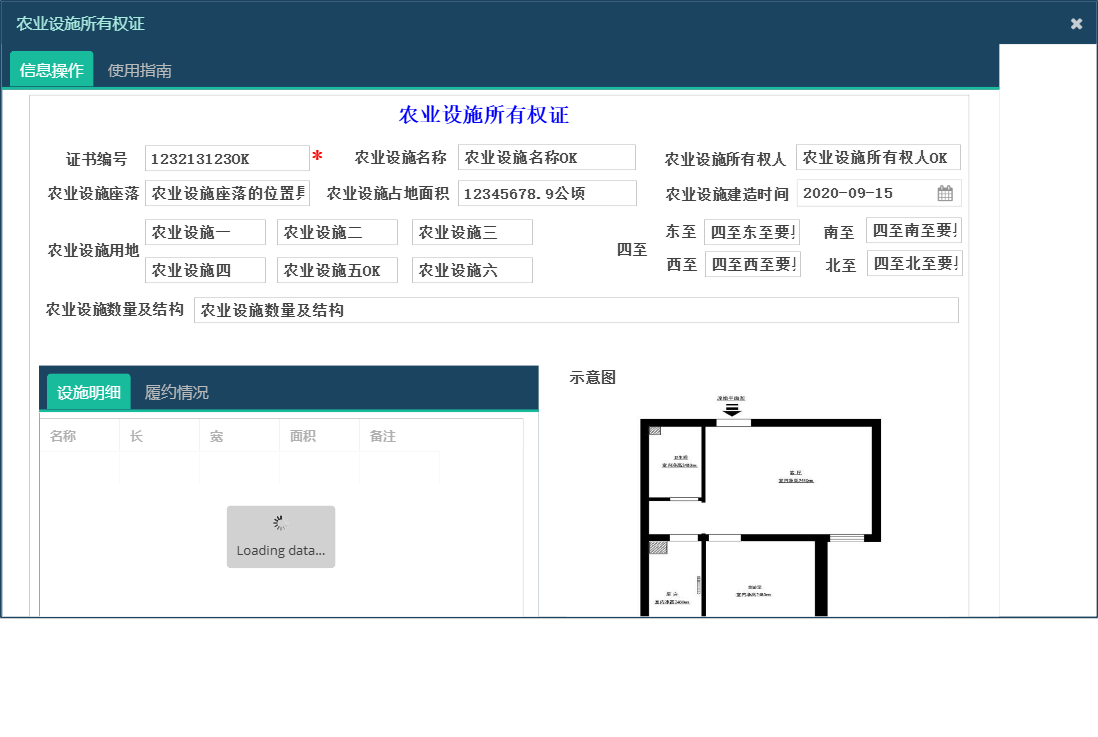This screenshot has width=1098, height=737.
Task: Close the 农业设施所有权证 dialog
Action: pos(1077,23)
